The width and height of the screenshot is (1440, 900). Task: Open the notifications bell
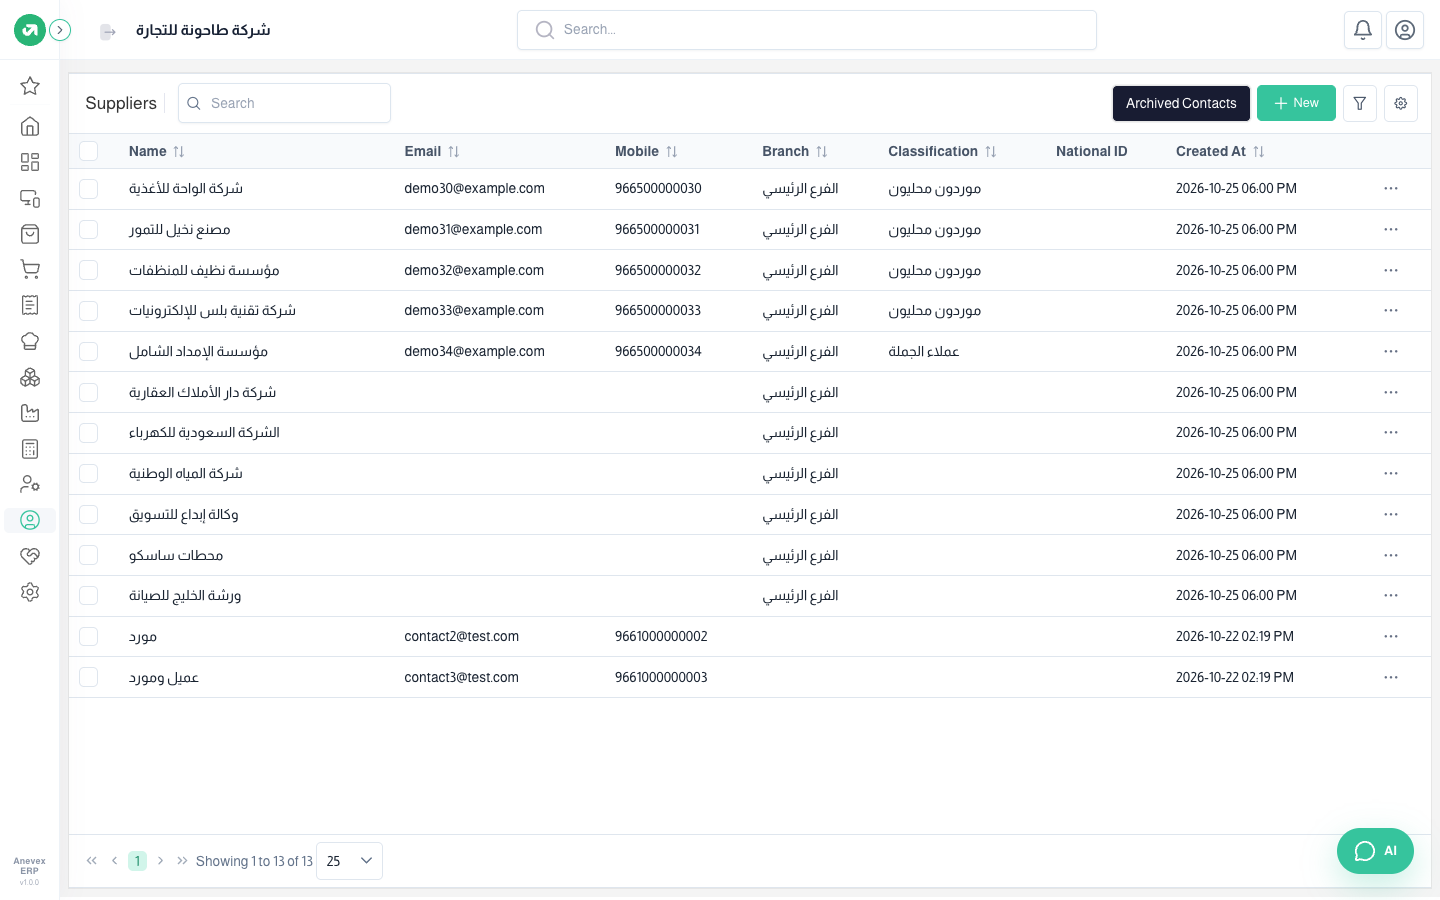click(x=1363, y=30)
